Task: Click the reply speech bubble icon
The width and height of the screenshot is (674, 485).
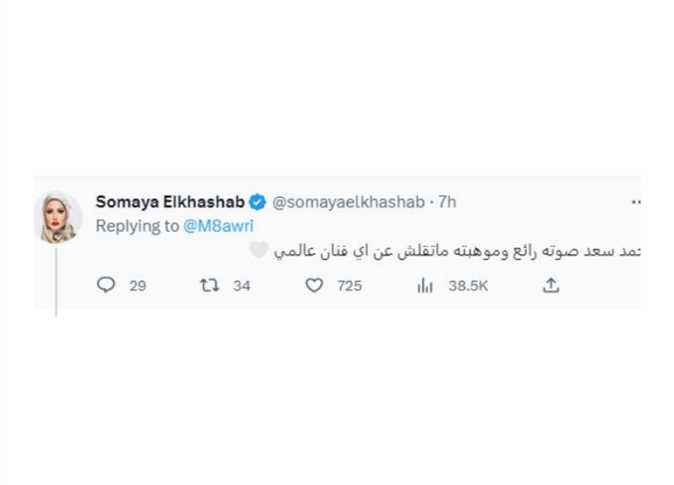Action: (x=105, y=286)
